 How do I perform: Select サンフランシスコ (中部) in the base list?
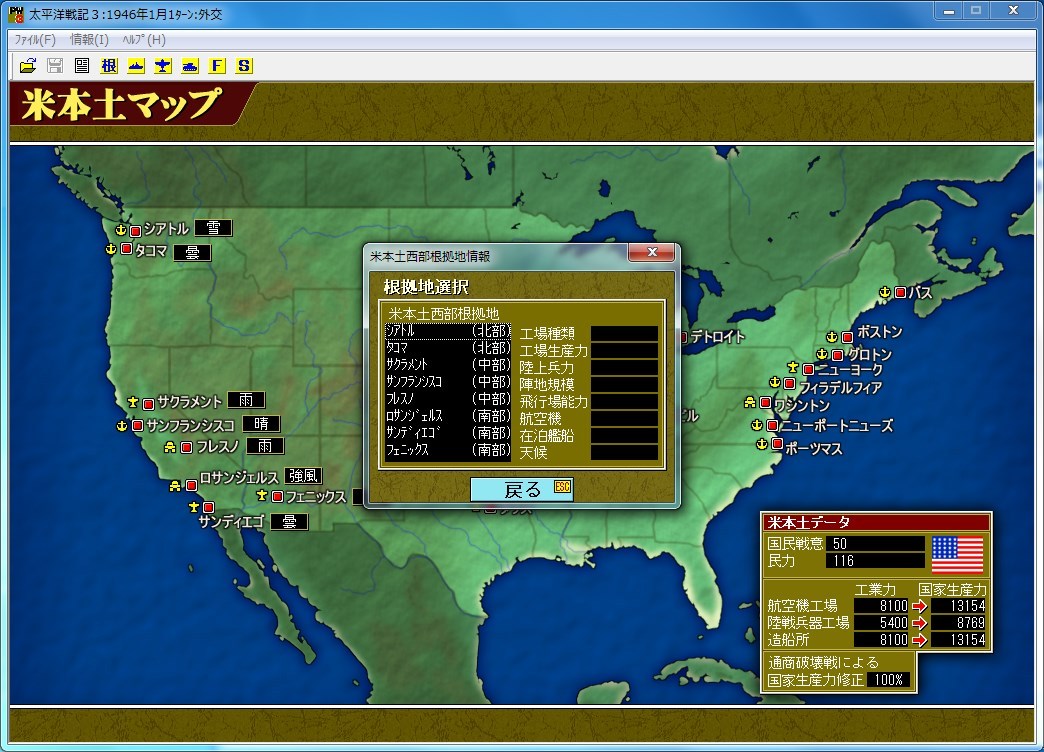[x=448, y=382]
